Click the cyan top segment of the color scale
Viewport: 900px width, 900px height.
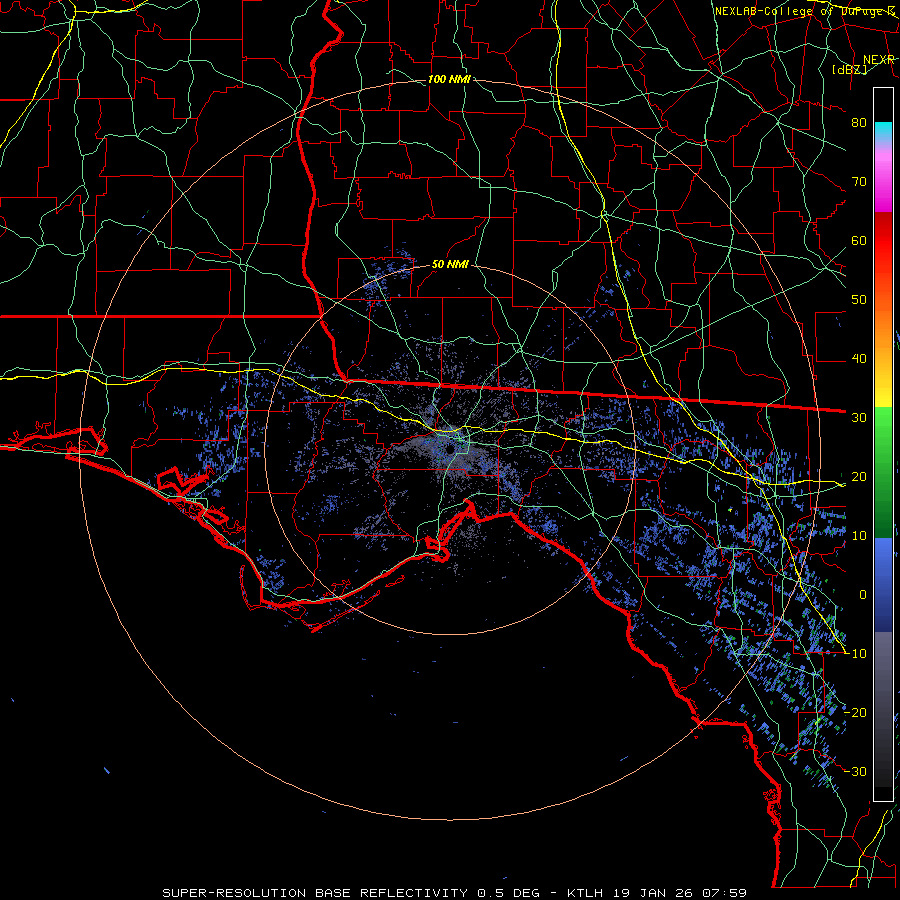click(x=883, y=132)
